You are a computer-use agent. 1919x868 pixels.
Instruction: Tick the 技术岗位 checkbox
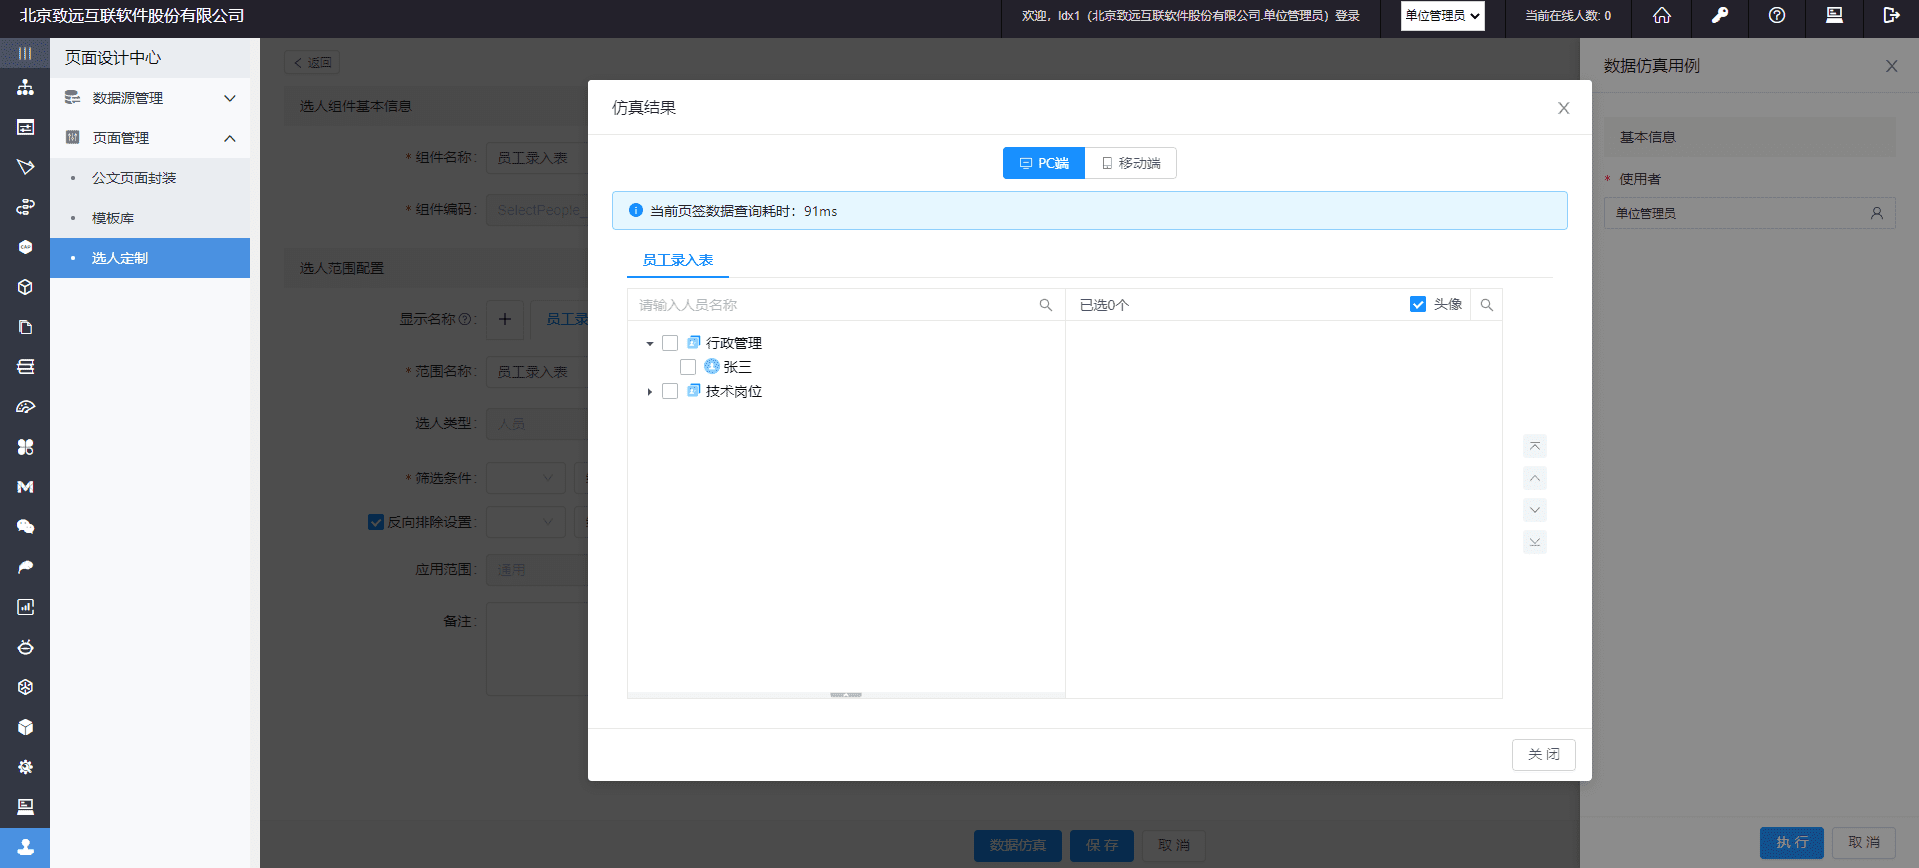[670, 391]
